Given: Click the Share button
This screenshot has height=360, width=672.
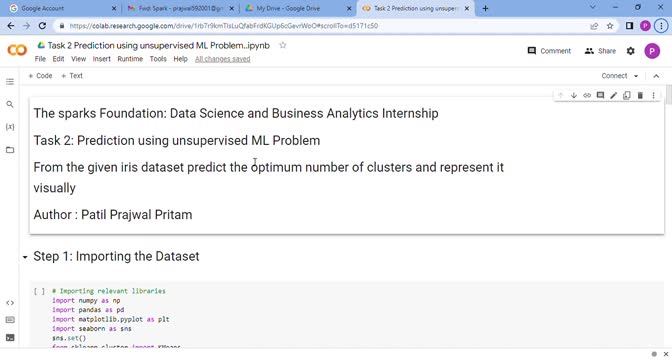Looking at the screenshot, I should pyautogui.click(x=600, y=51).
